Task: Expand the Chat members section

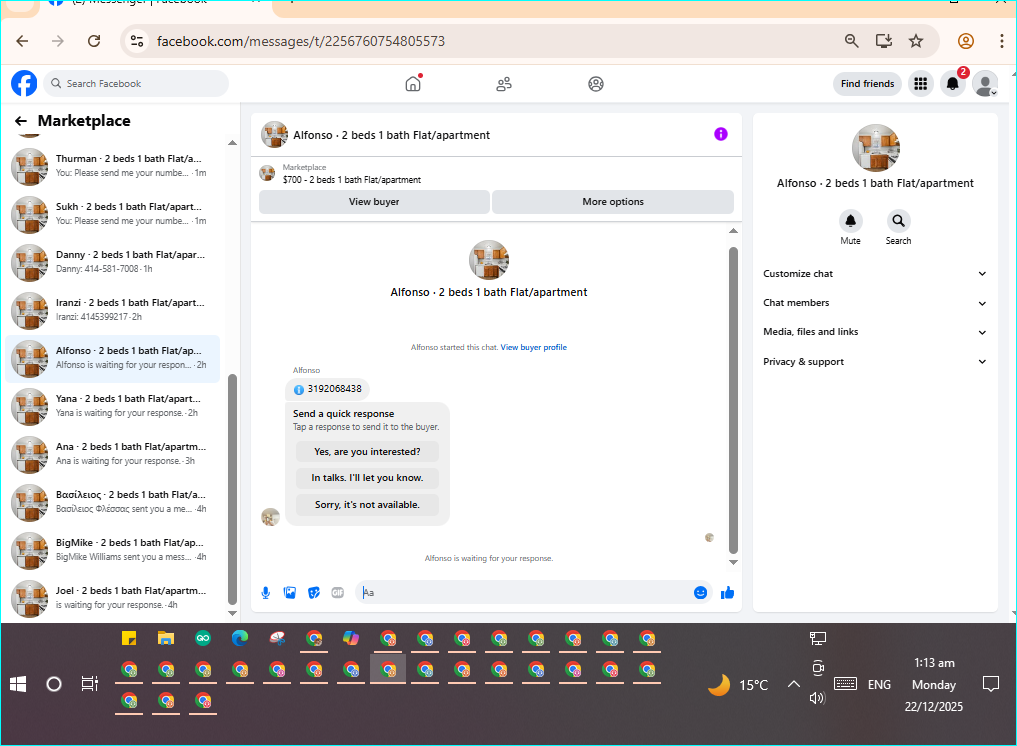Action: tap(875, 303)
